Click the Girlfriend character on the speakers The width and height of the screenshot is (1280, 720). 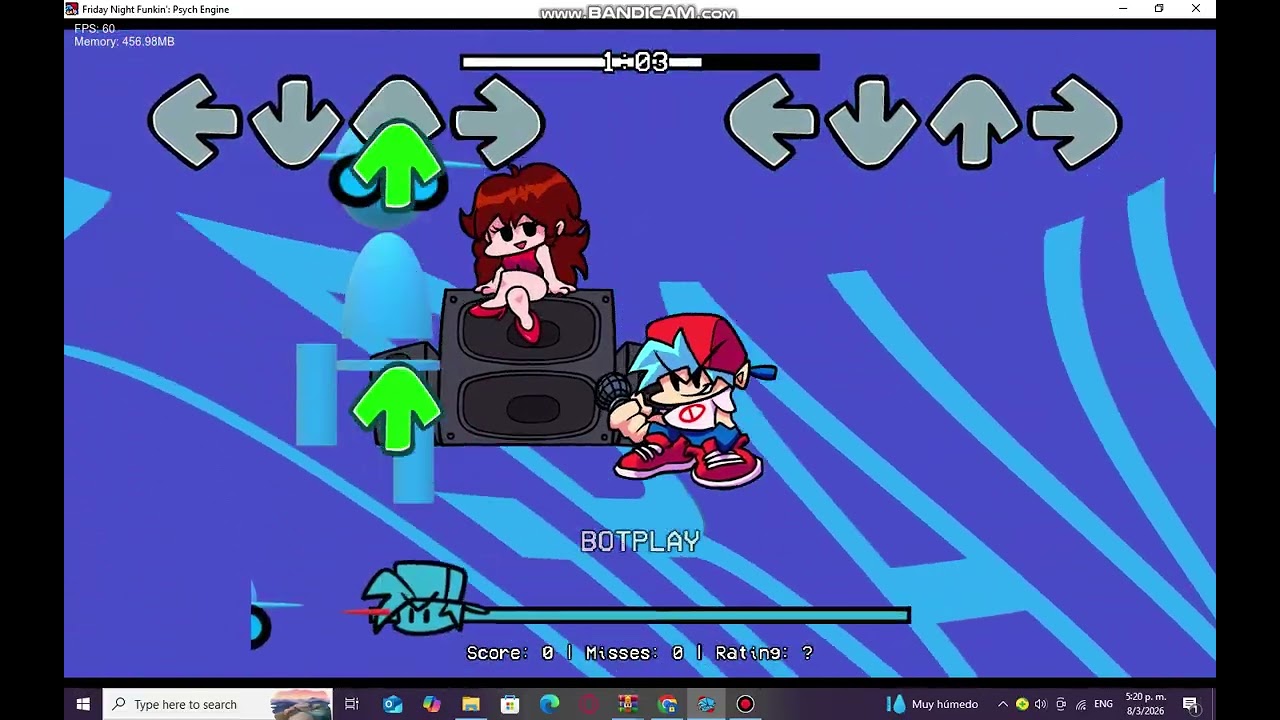point(524,253)
